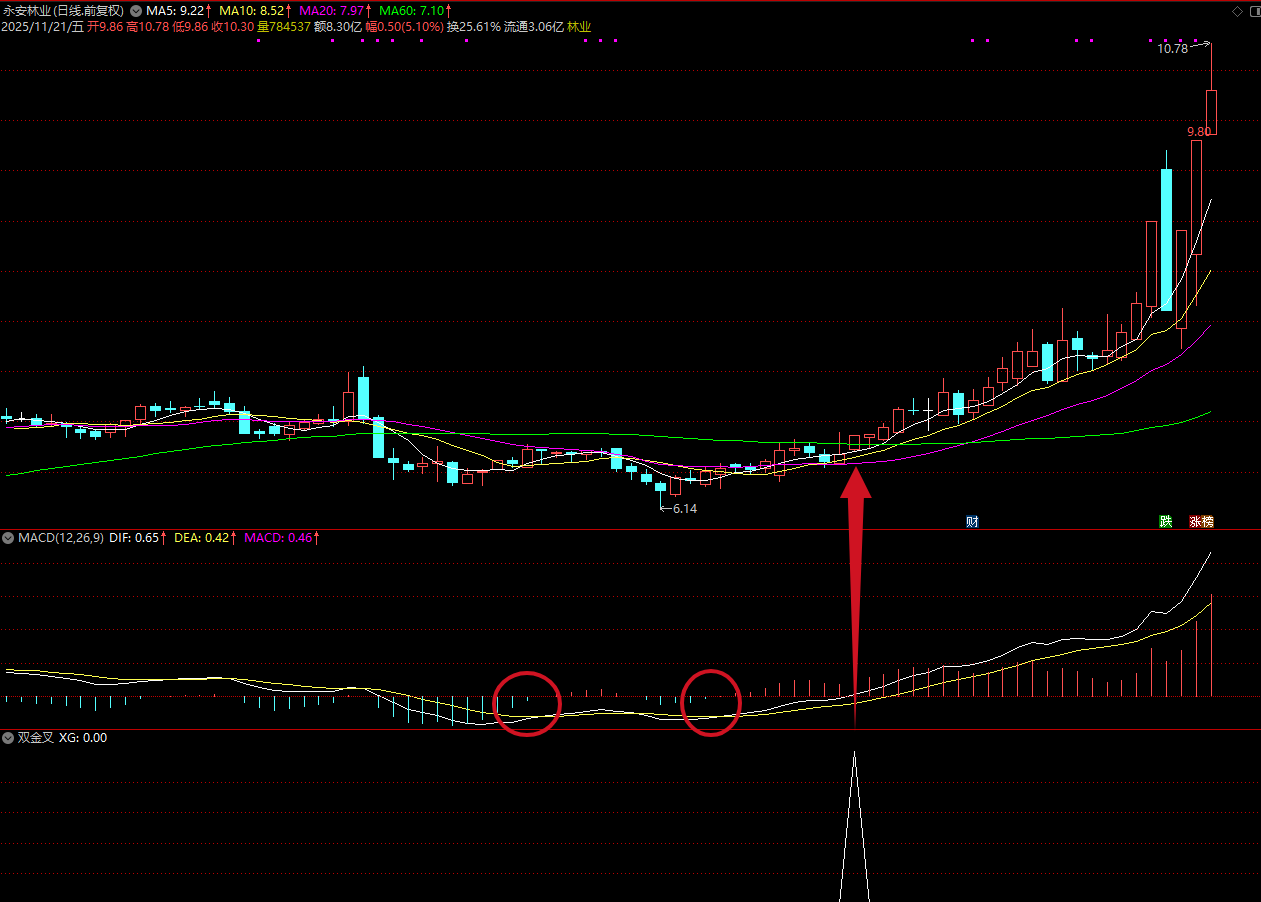Click the split-panel layout icon at top right
Viewport: 1261px width, 902px height.
pyautogui.click(x=1252, y=10)
